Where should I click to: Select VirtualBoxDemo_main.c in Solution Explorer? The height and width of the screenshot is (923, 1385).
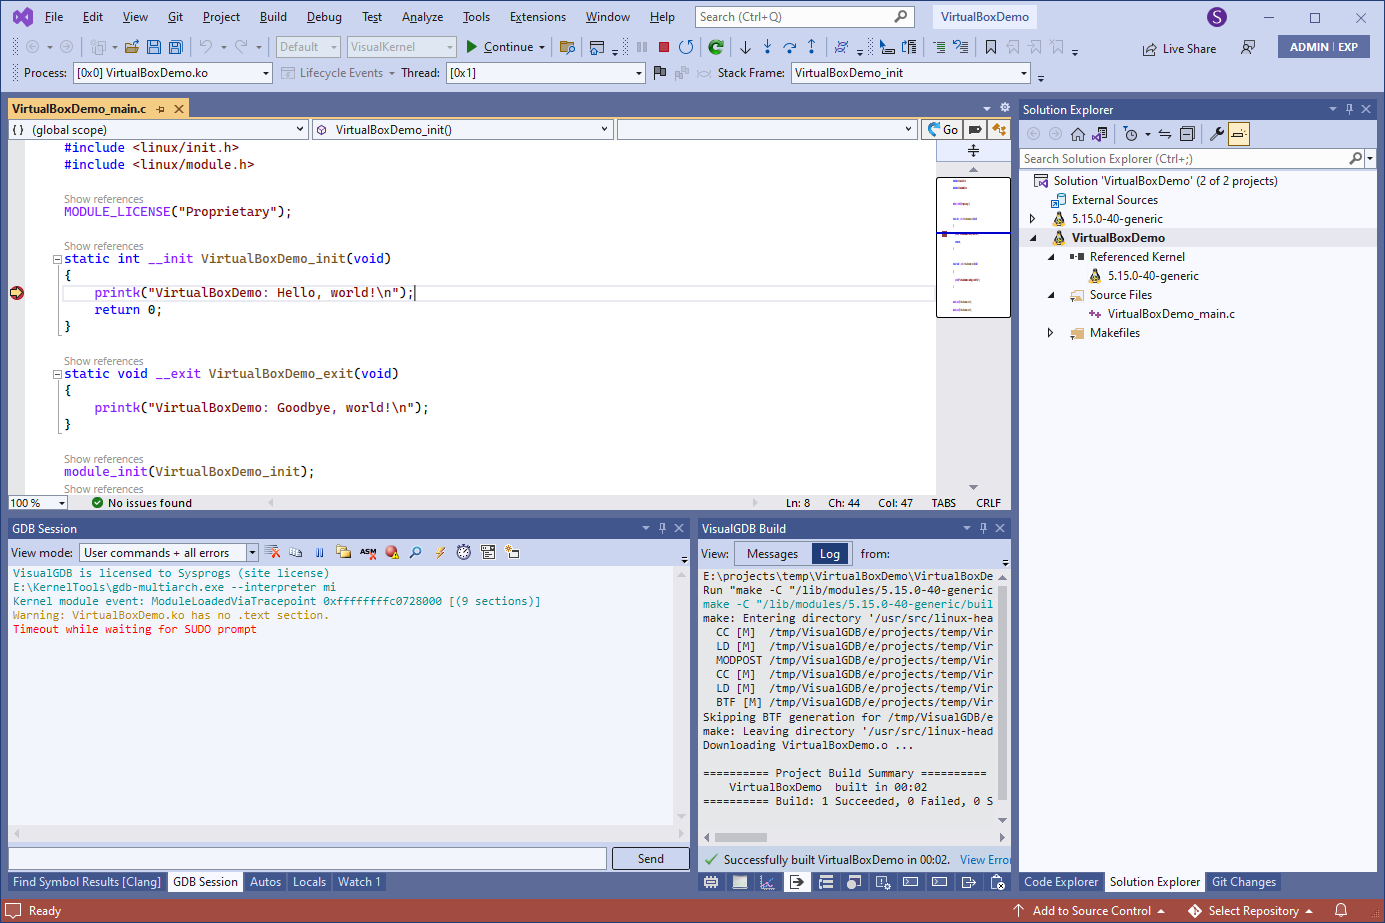point(1171,314)
